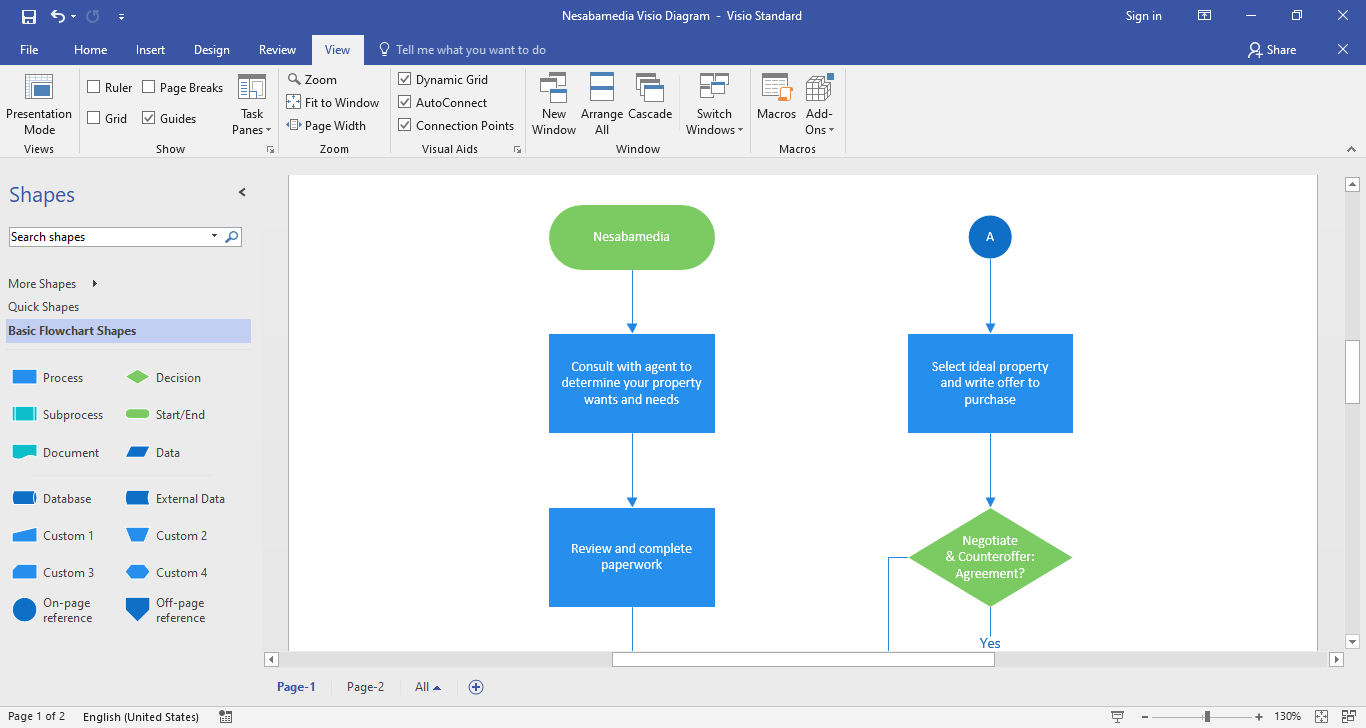Insert a new page with plus icon
The image size is (1366, 728).
(x=476, y=687)
